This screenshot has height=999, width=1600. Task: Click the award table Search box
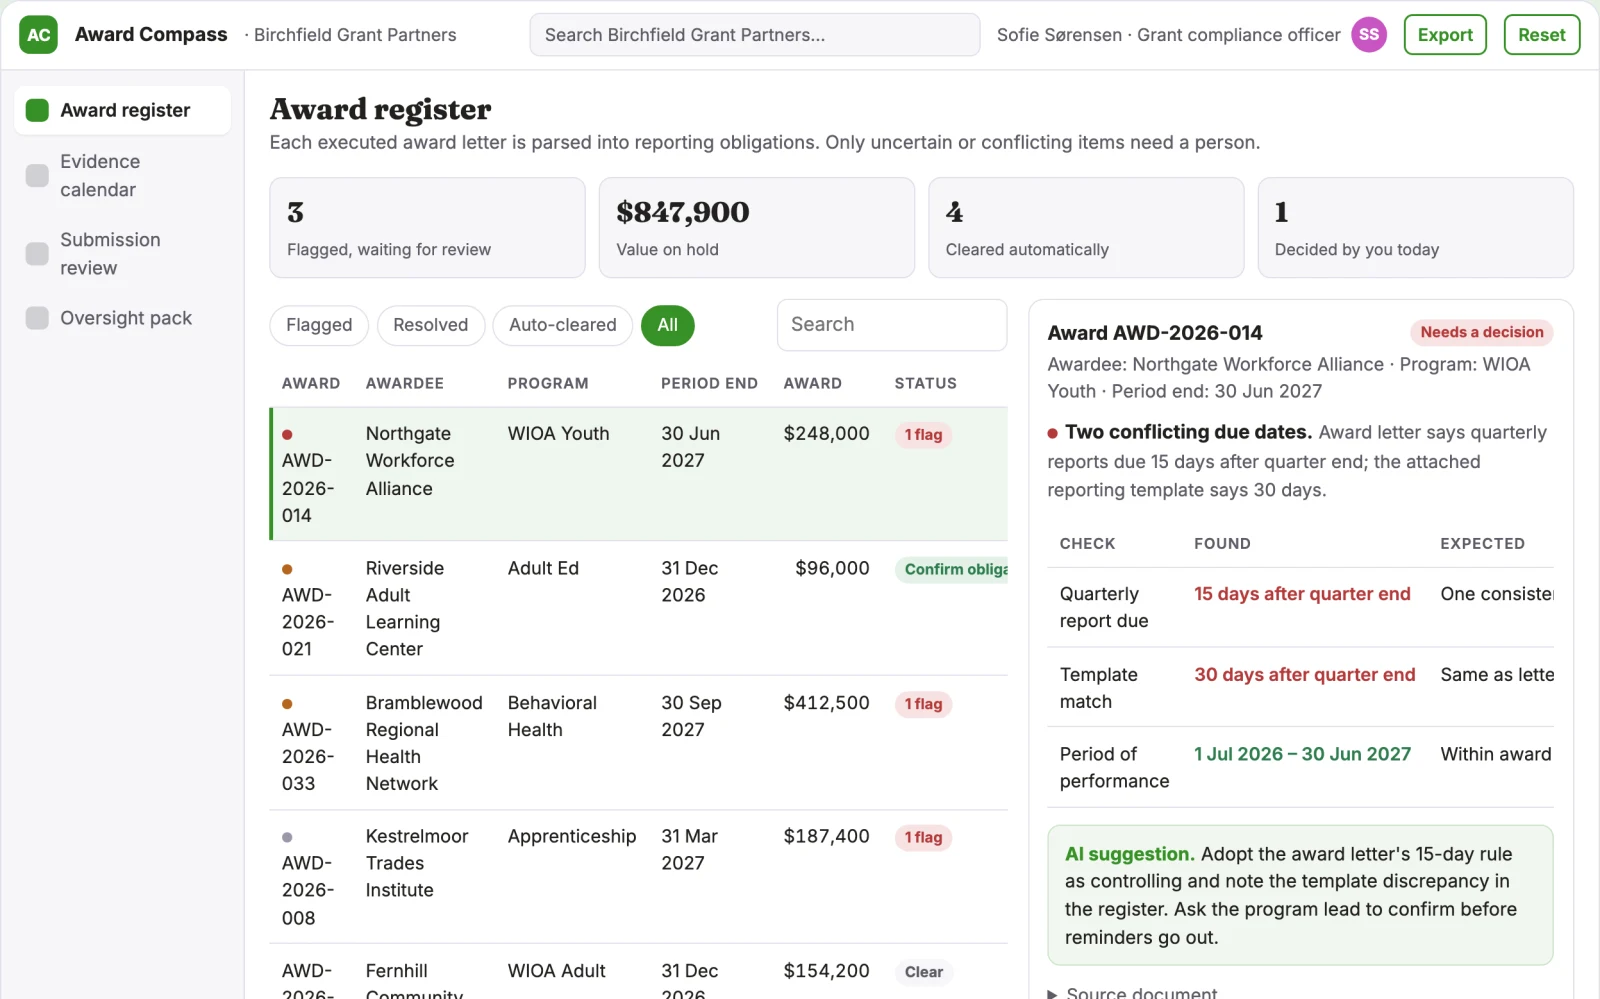click(891, 325)
